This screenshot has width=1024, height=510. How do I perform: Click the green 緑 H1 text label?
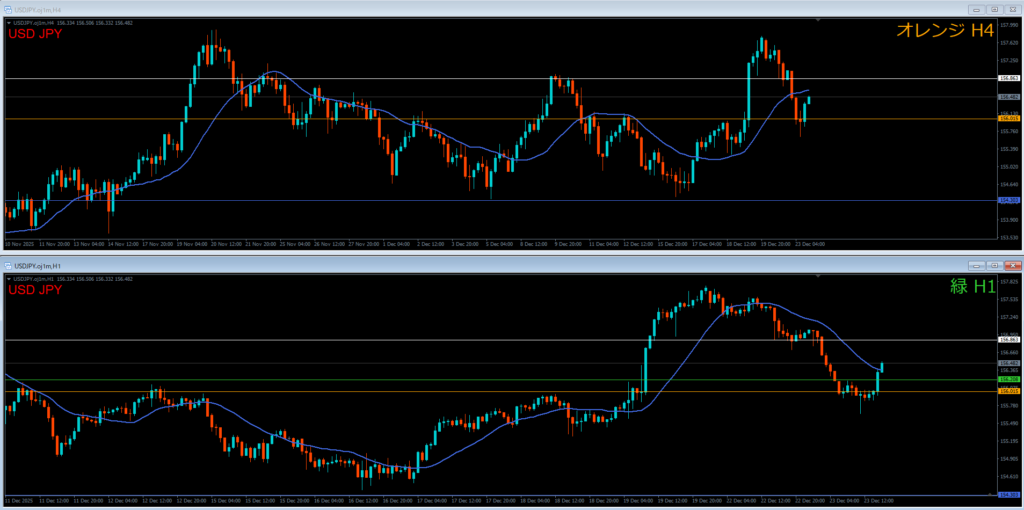click(x=972, y=288)
